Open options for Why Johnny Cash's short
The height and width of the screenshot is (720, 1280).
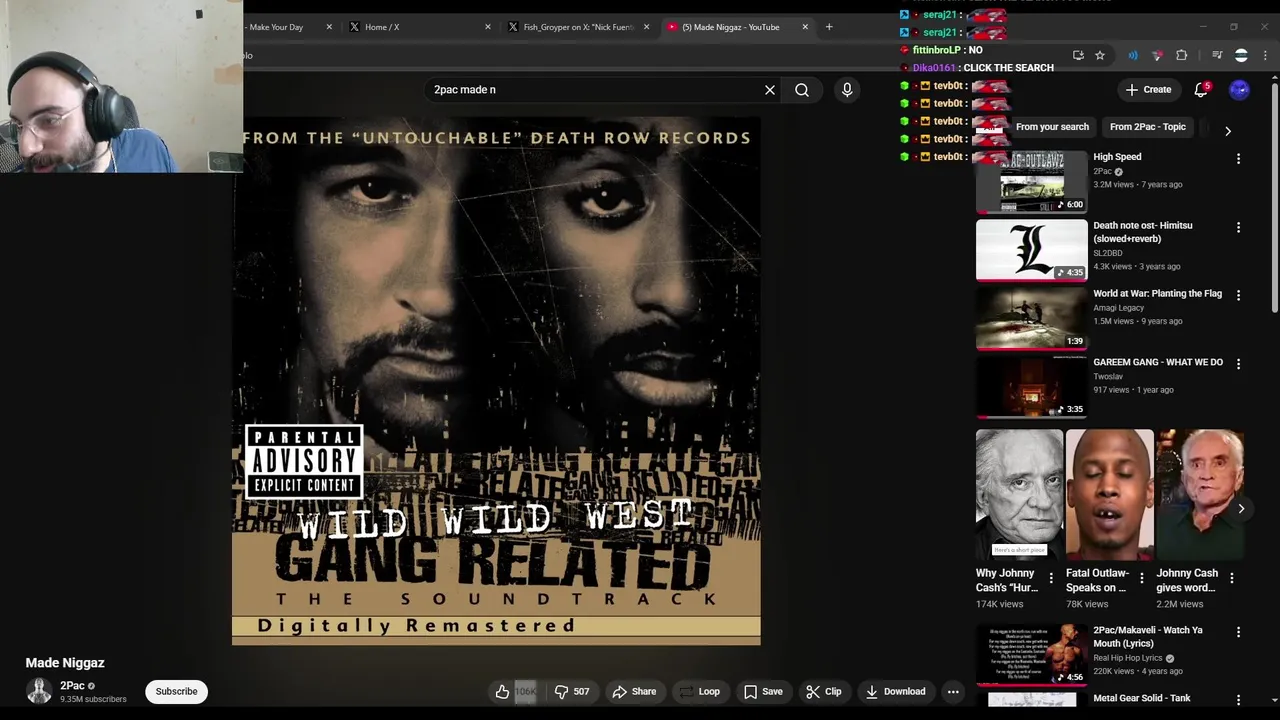point(1051,578)
